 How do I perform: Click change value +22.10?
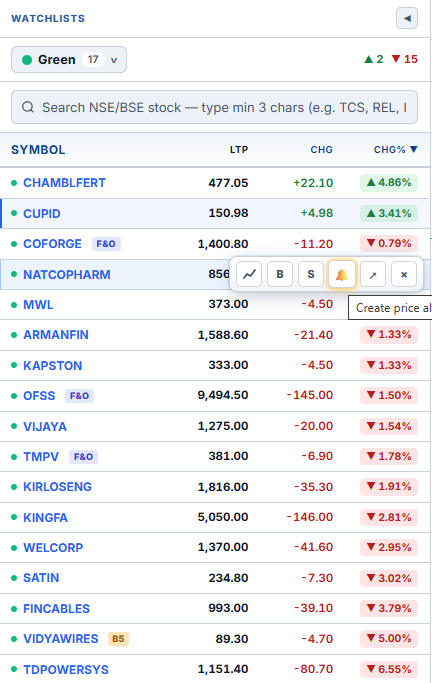tap(313, 183)
